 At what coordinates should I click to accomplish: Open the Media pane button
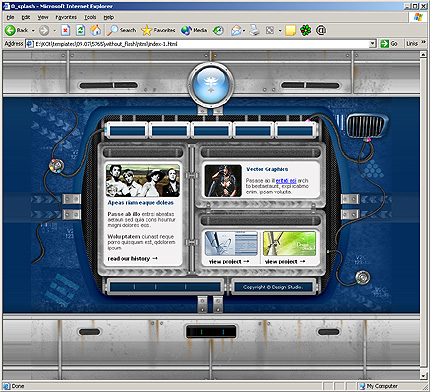pos(194,30)
